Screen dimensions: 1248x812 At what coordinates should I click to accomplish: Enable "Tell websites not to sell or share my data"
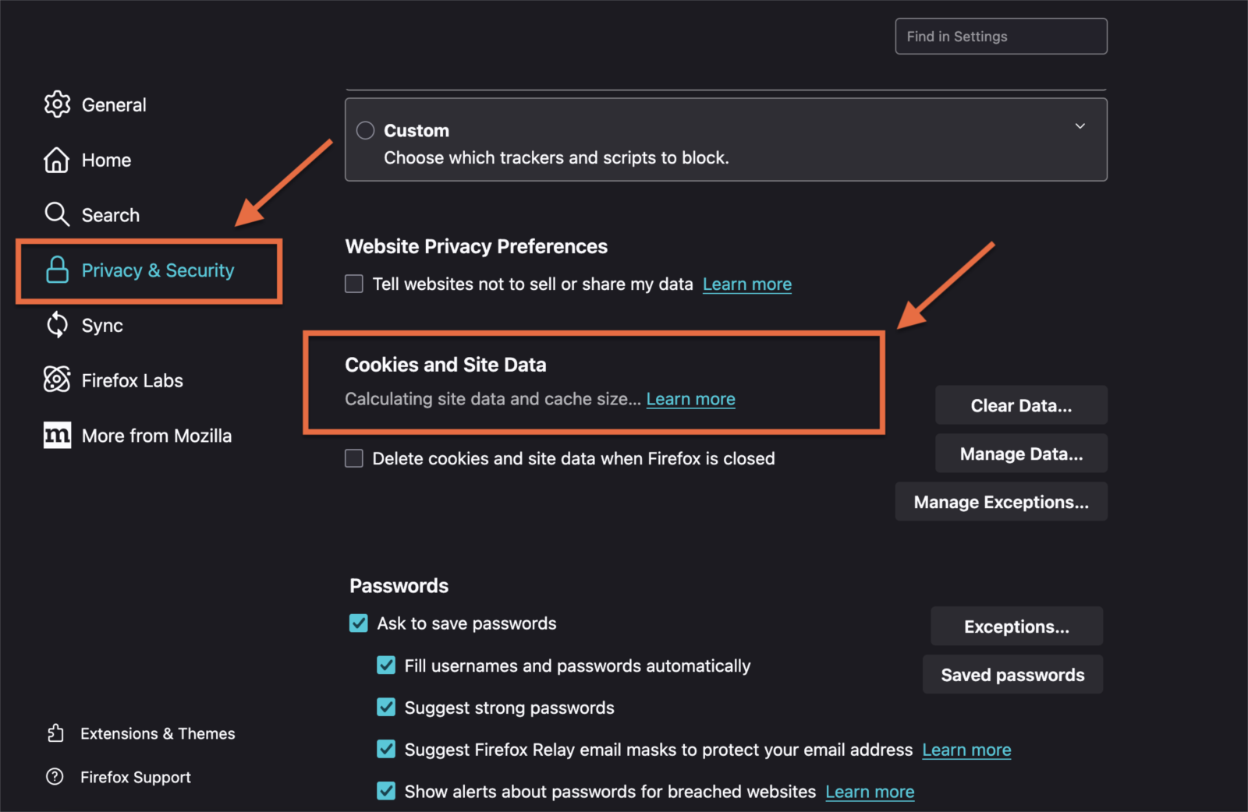(354, 284)
